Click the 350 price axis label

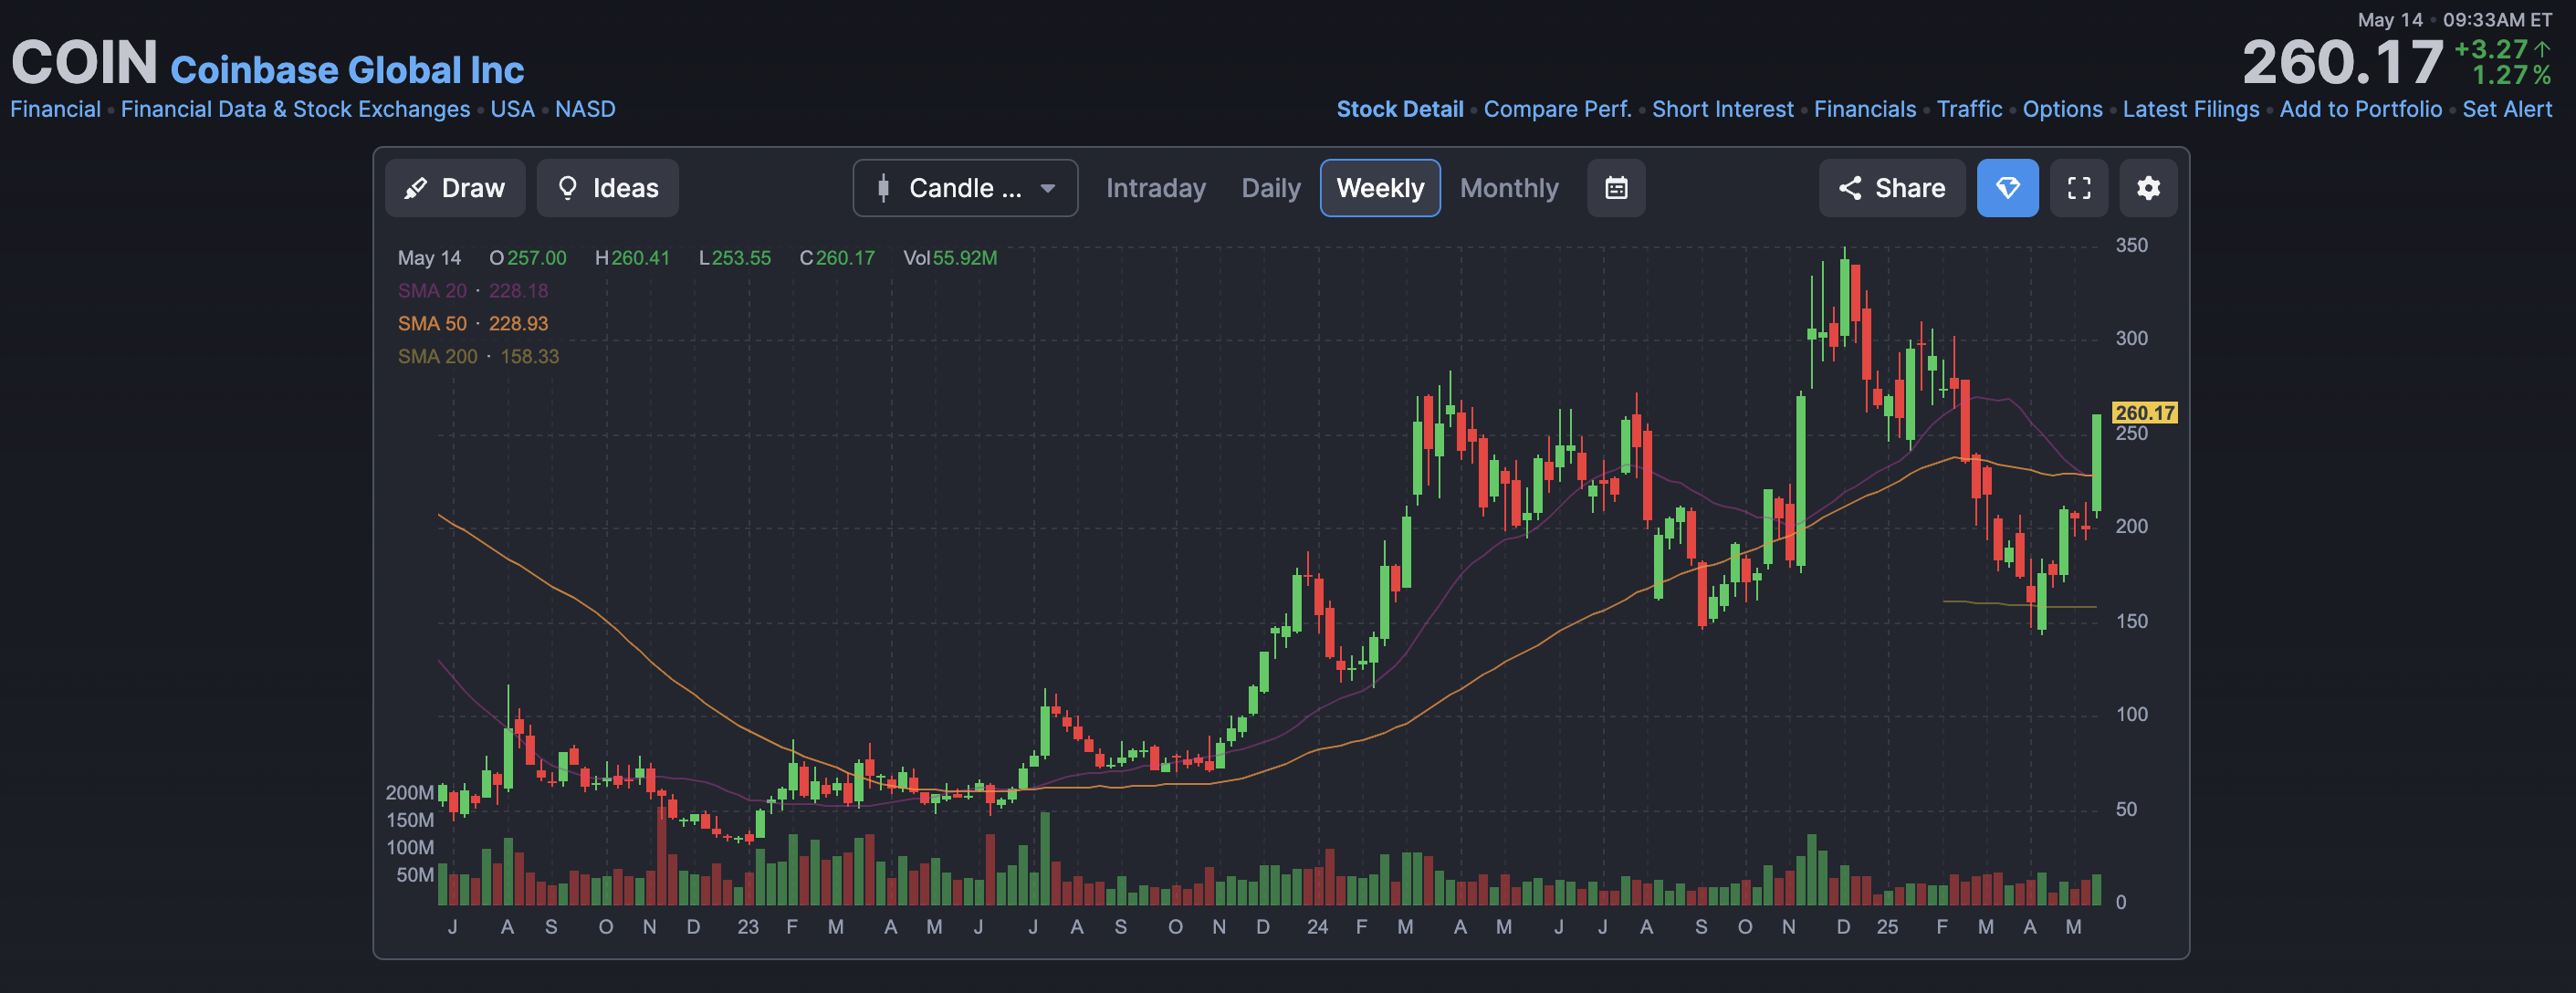pos(2131,245)
